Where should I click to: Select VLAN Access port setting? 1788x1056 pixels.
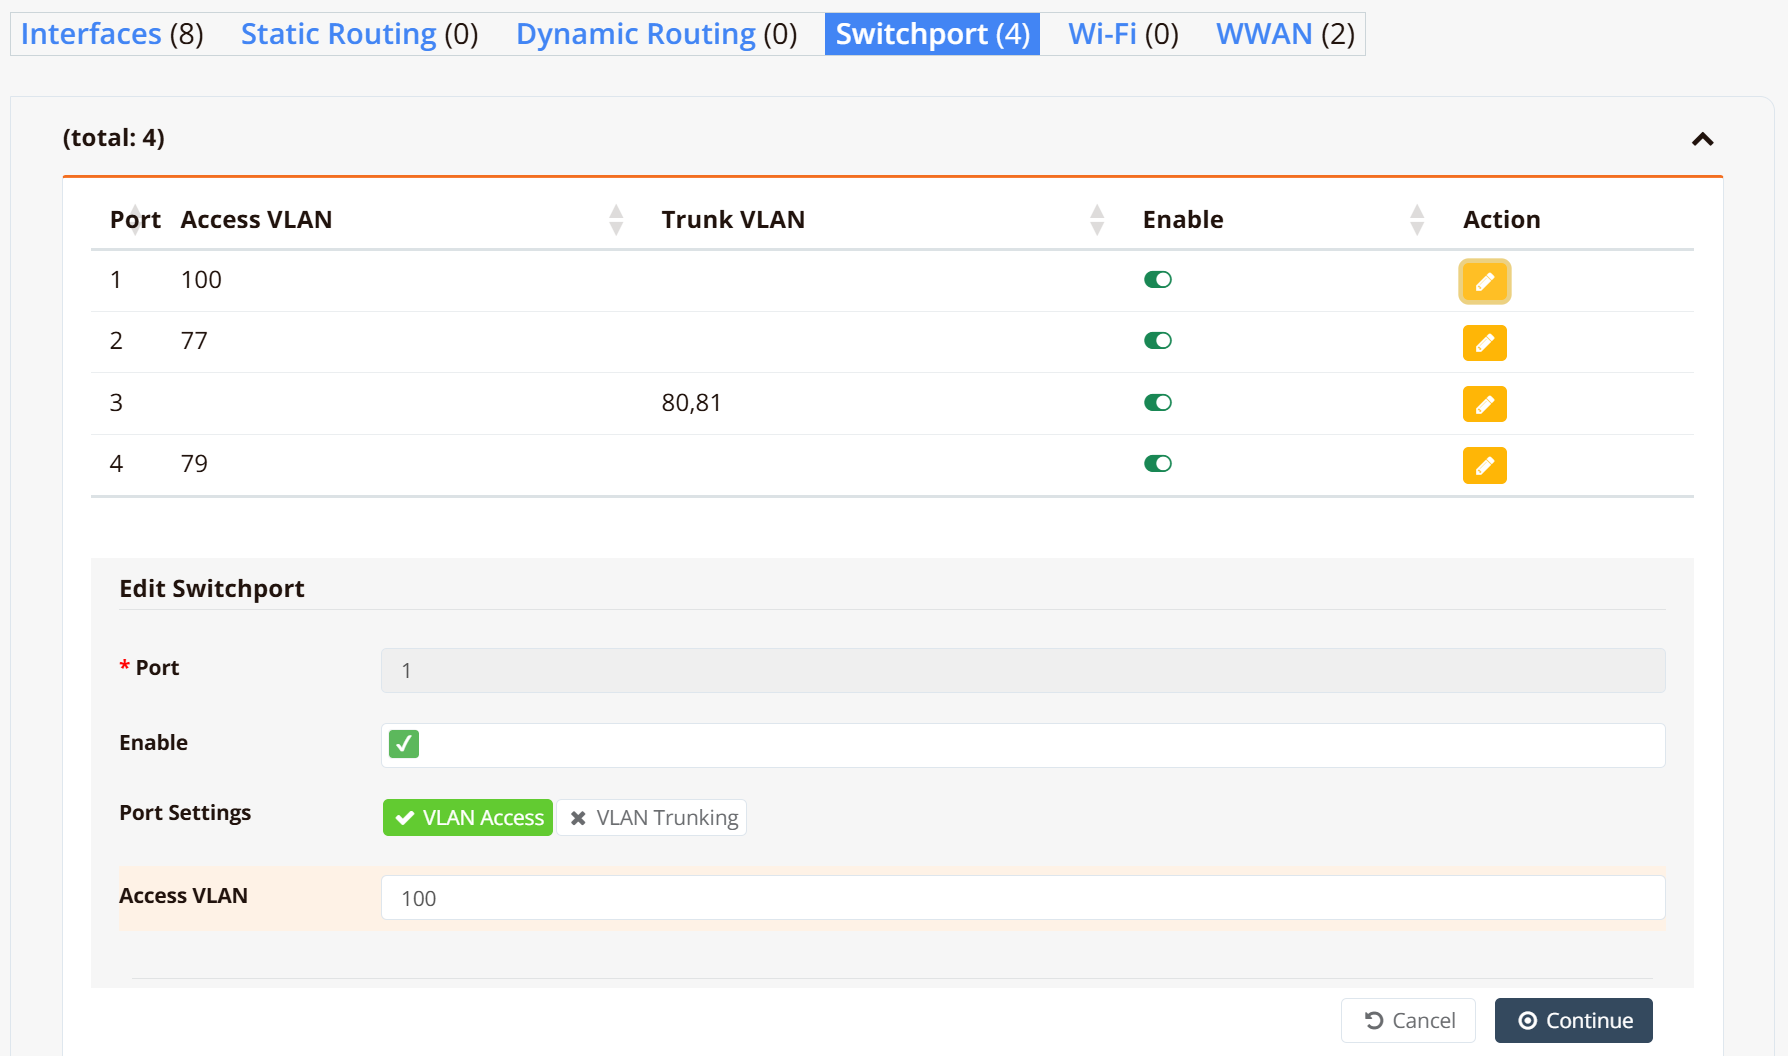[x=468, y=818]
